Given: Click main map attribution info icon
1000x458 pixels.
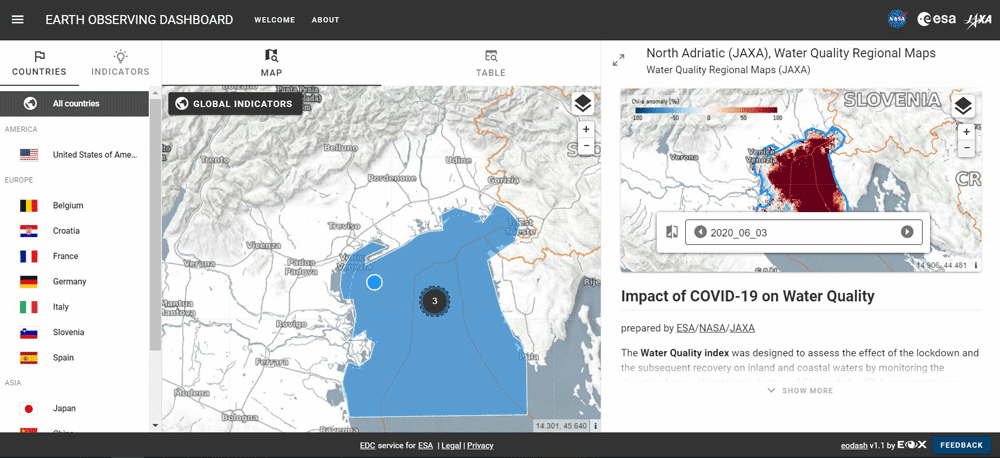Looking at the screenshot, I should click(x=595, y=425).
